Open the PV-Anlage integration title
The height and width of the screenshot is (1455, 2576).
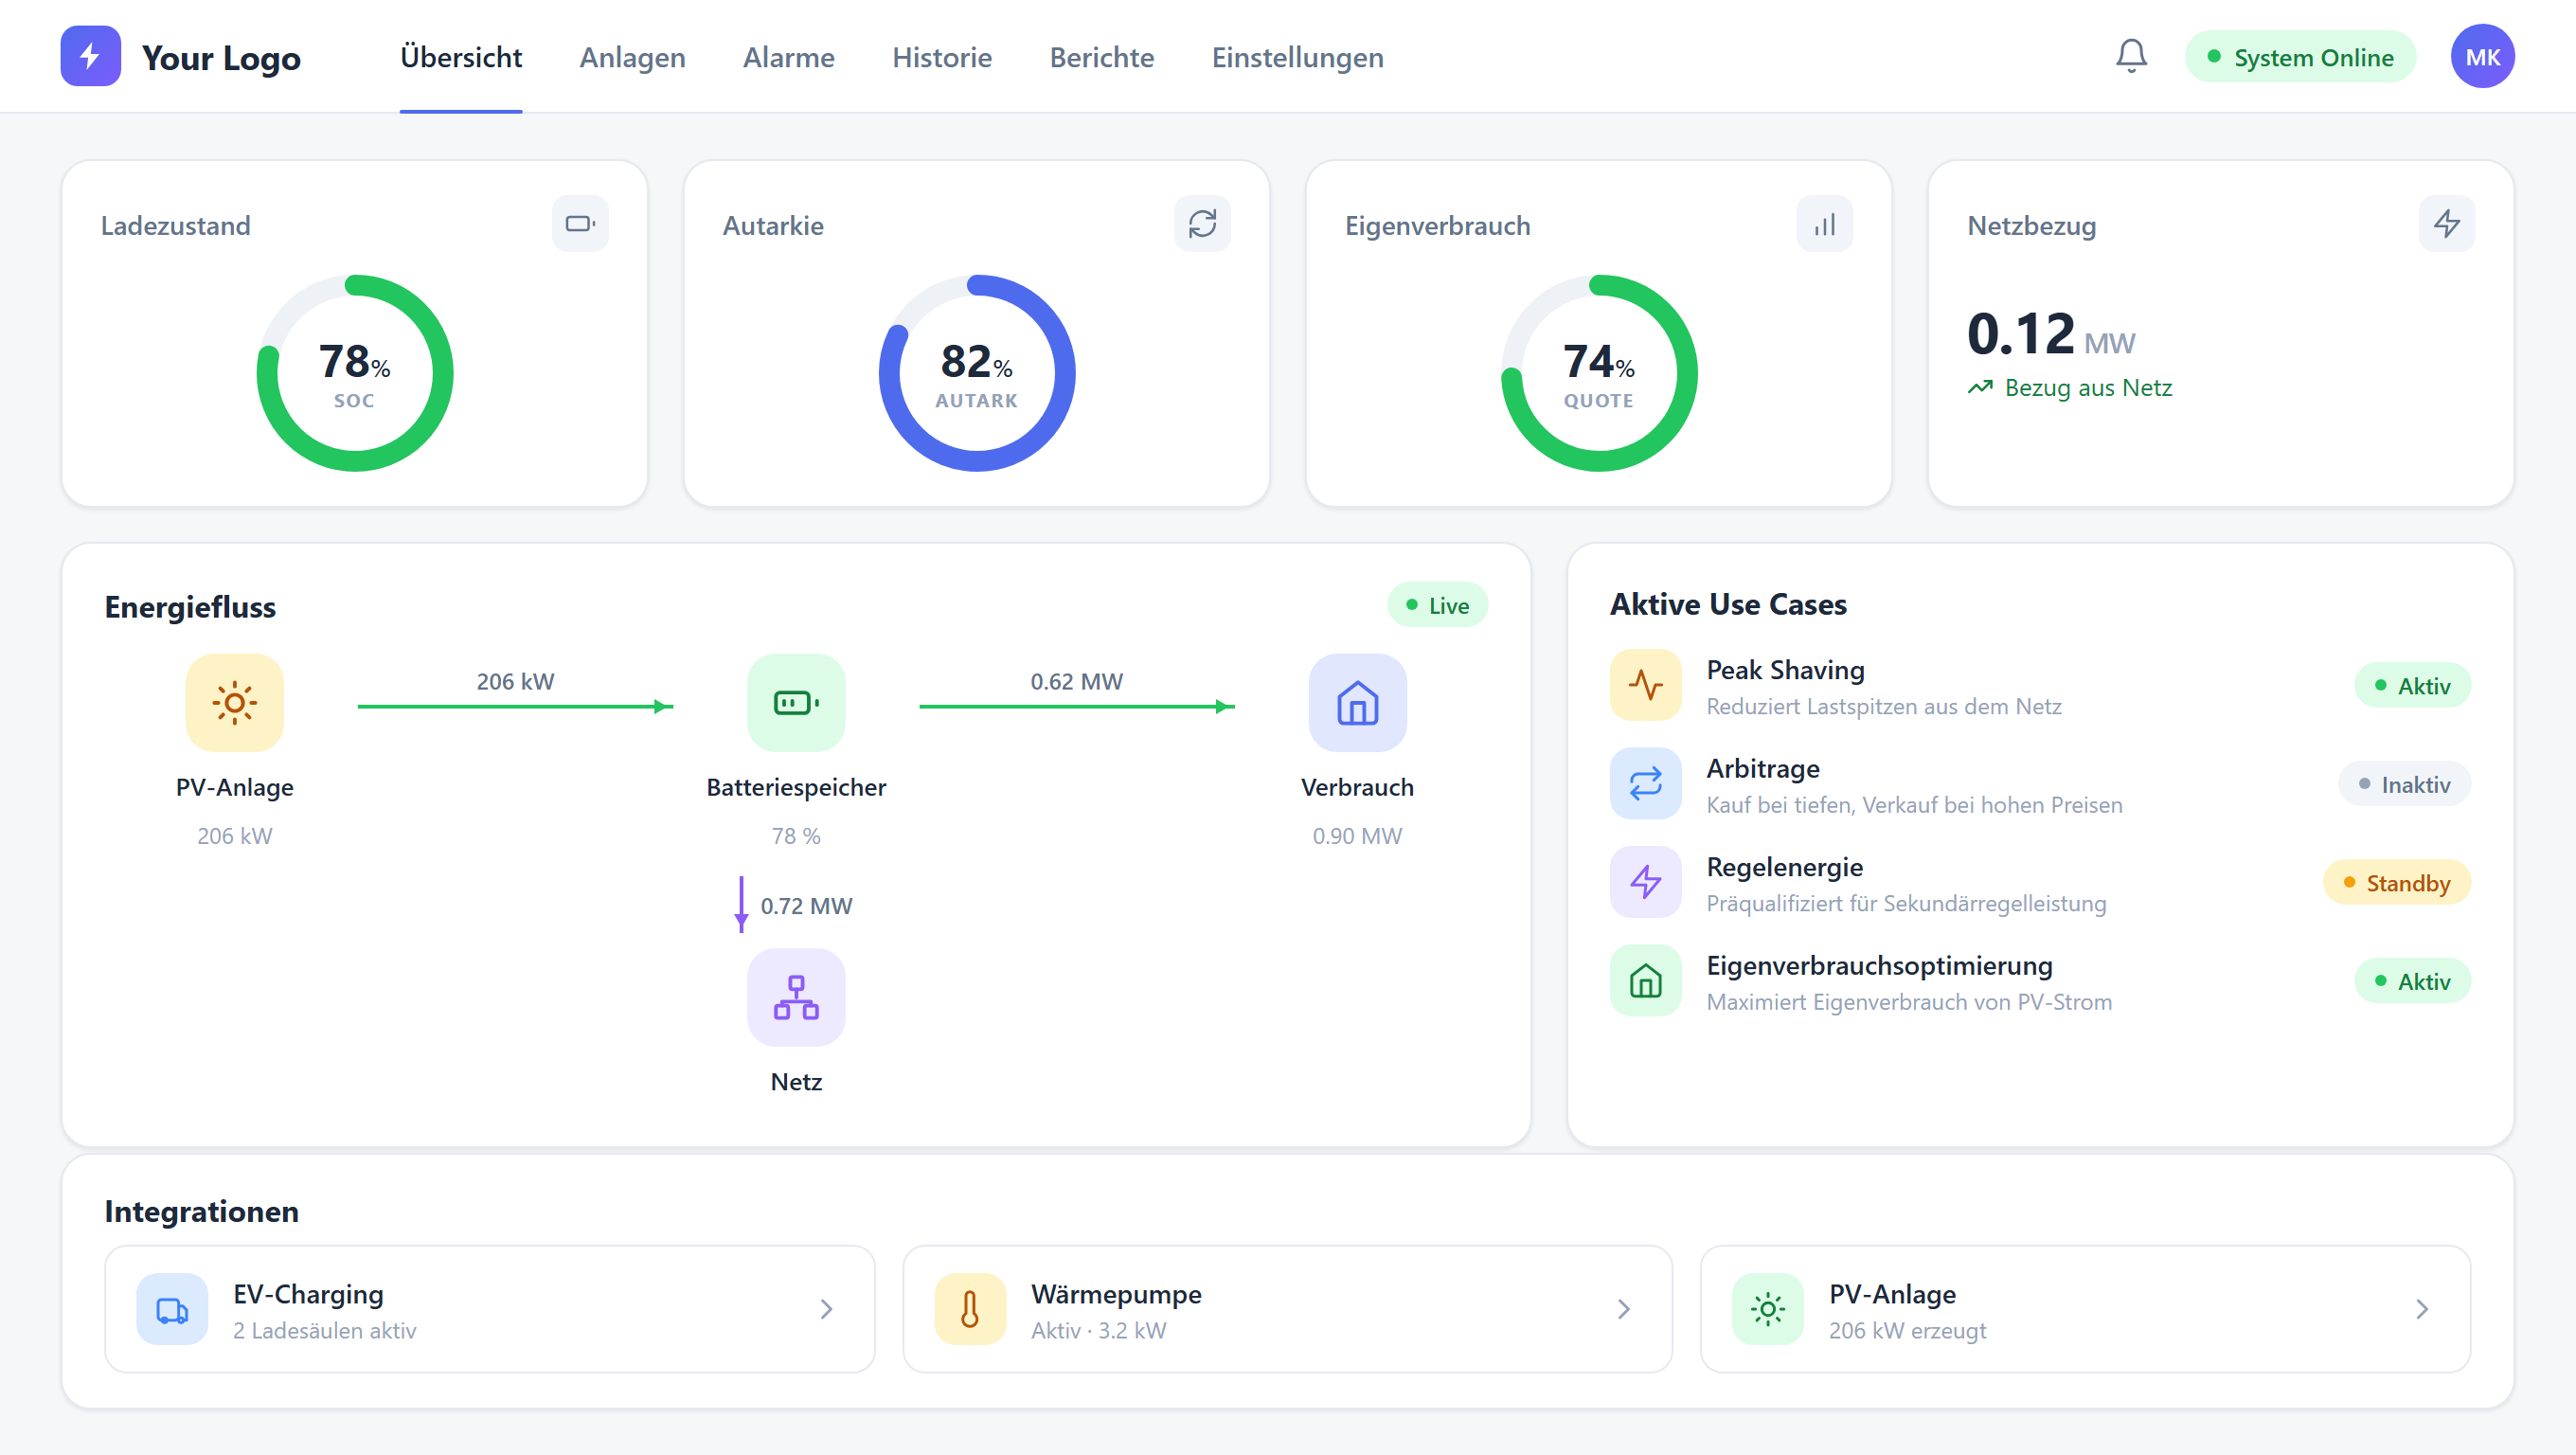[x=1892, y=1294]
